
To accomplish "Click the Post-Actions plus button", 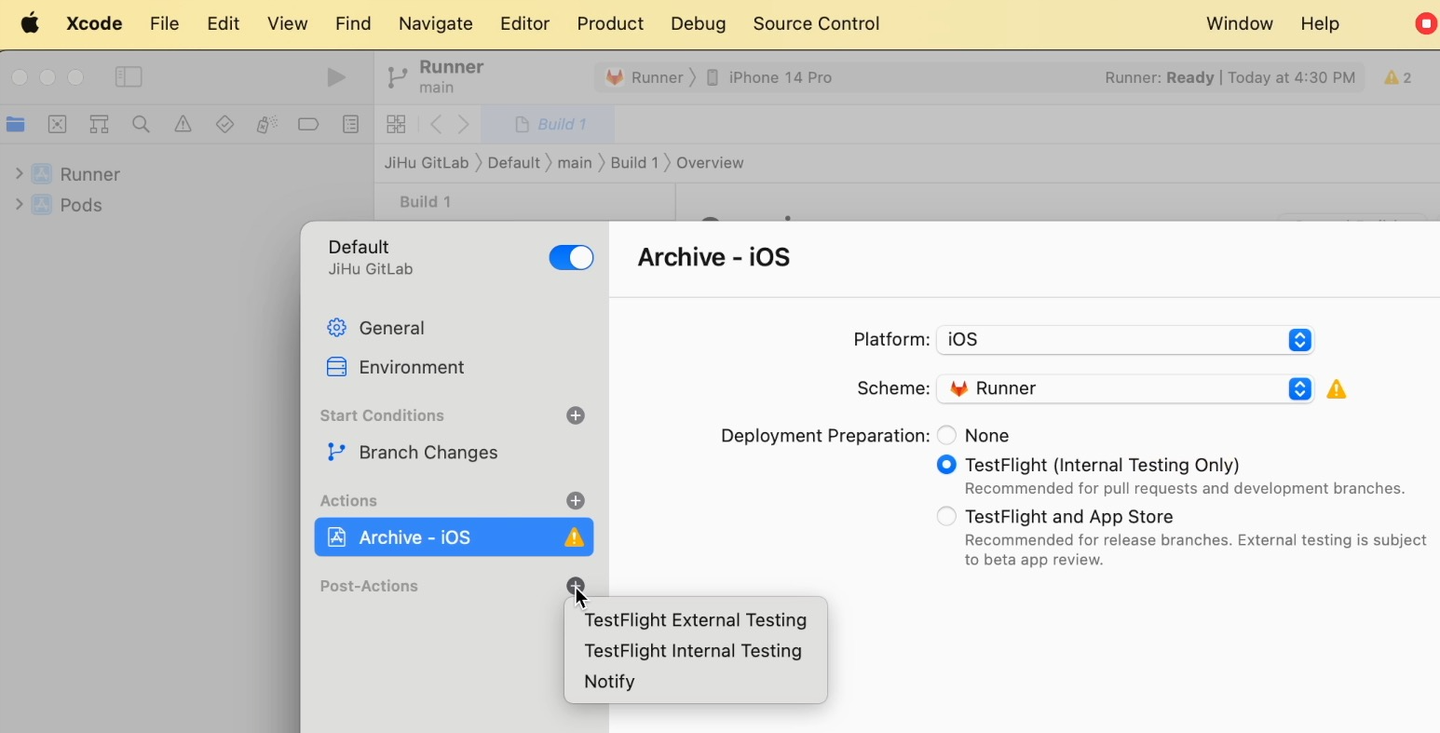I will [575, 586].
